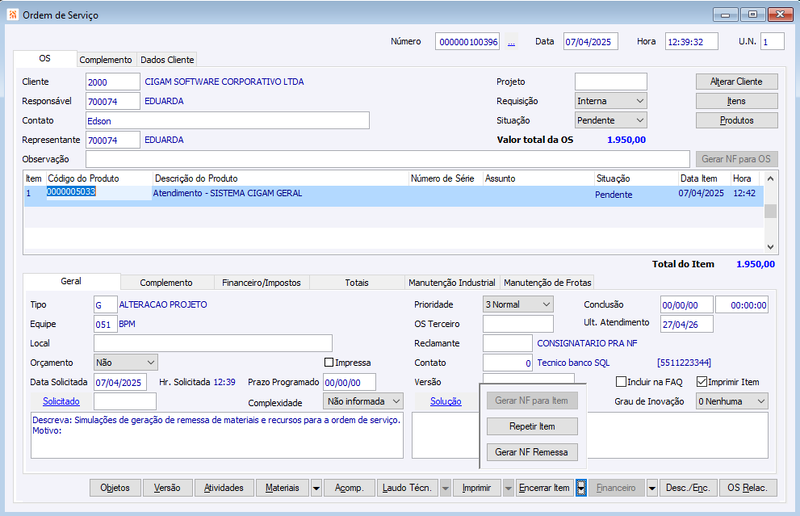Open the Financeiro/Impostos tab
Viewport: 800px width, 516px height.
coord(261,282)
